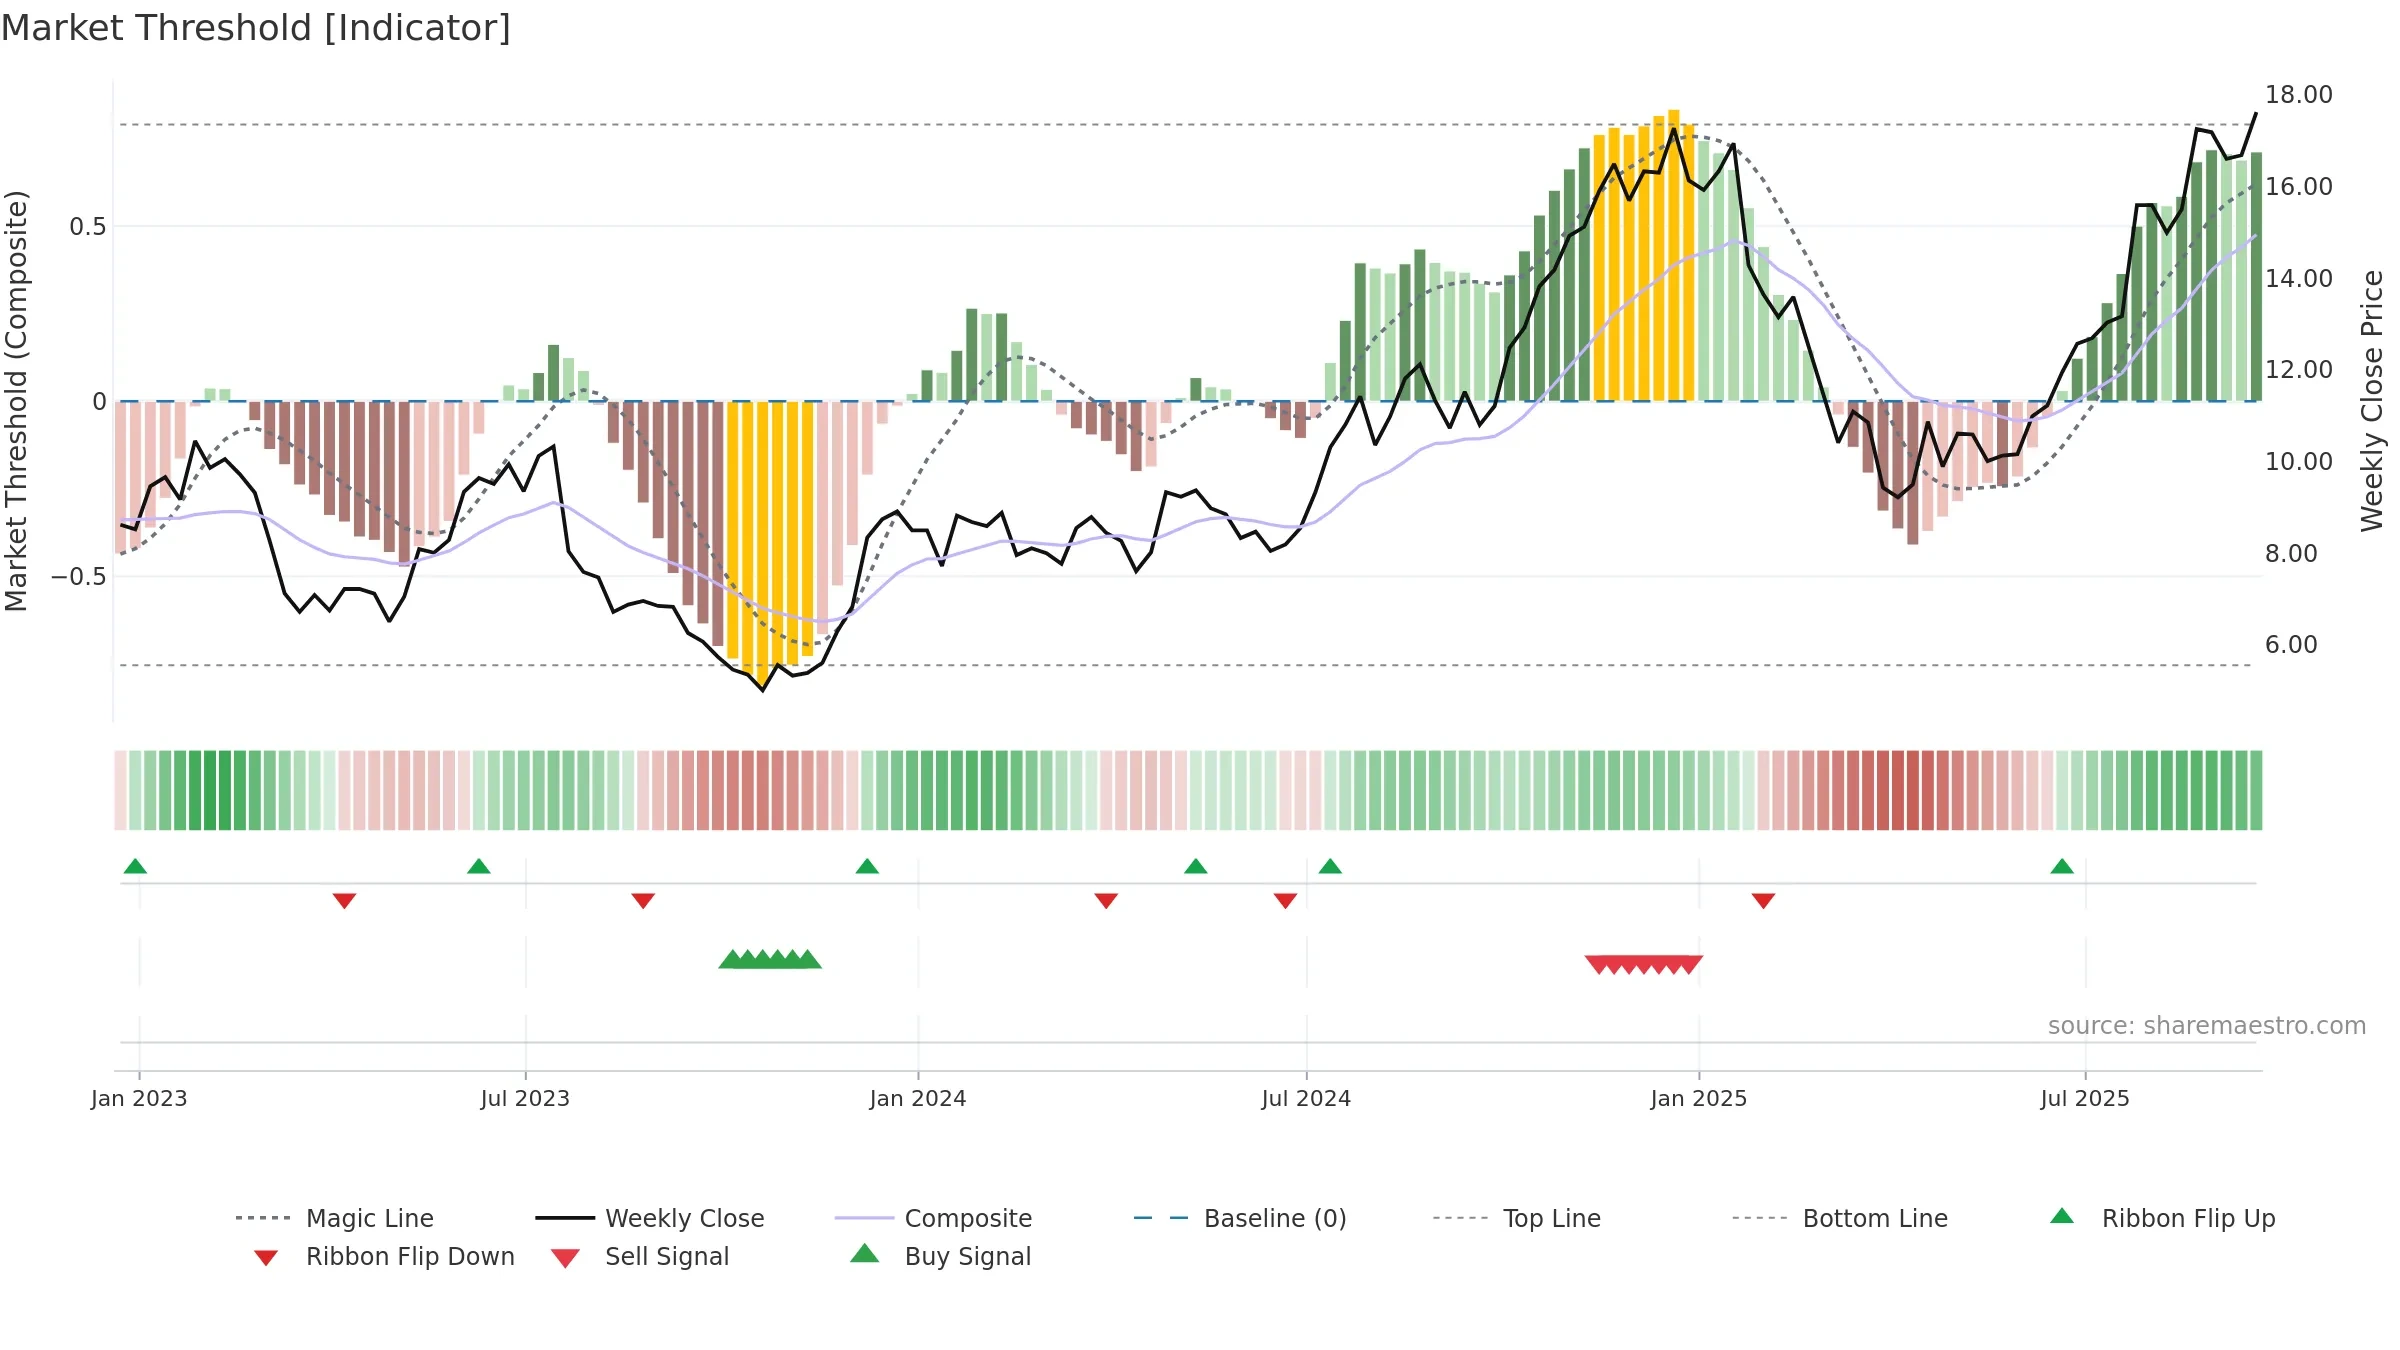2400x1350 pixels.
Task: Click the 14.00 price axis value
Action: coord(2299,278)
